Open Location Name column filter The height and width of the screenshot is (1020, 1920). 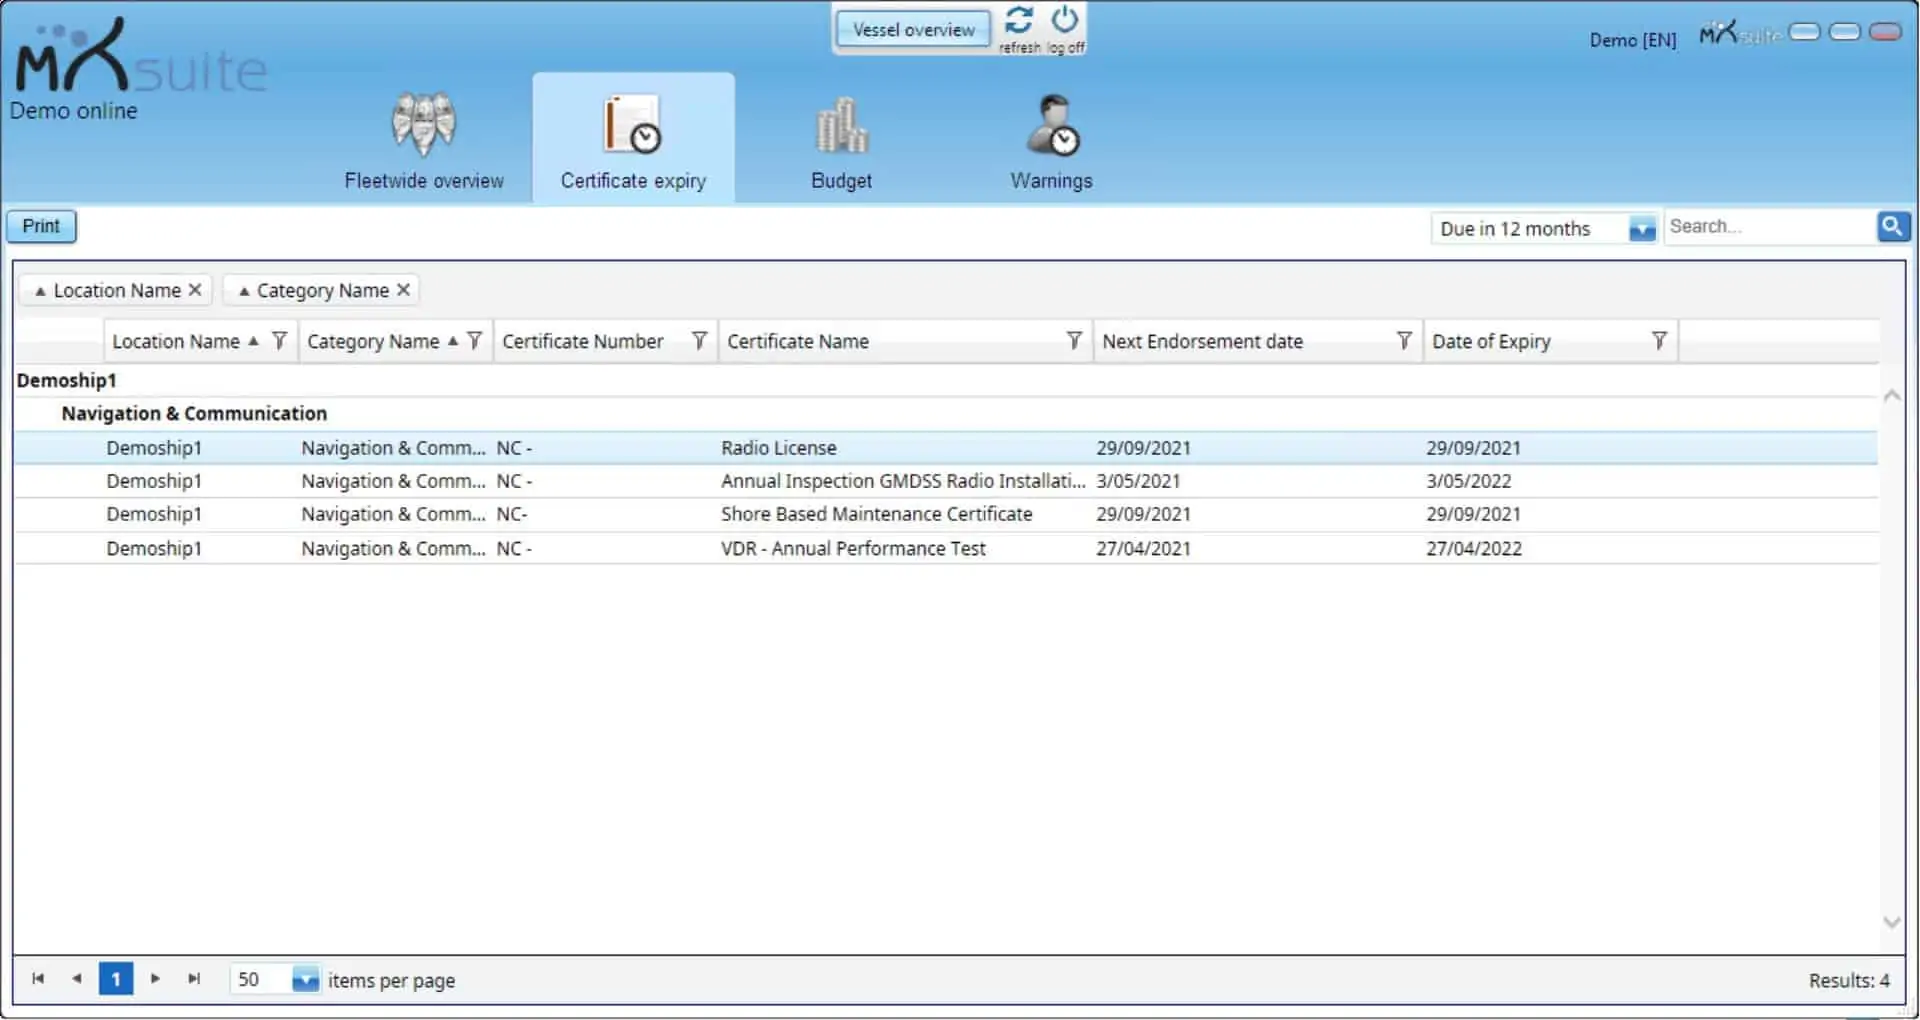point(280,341)
